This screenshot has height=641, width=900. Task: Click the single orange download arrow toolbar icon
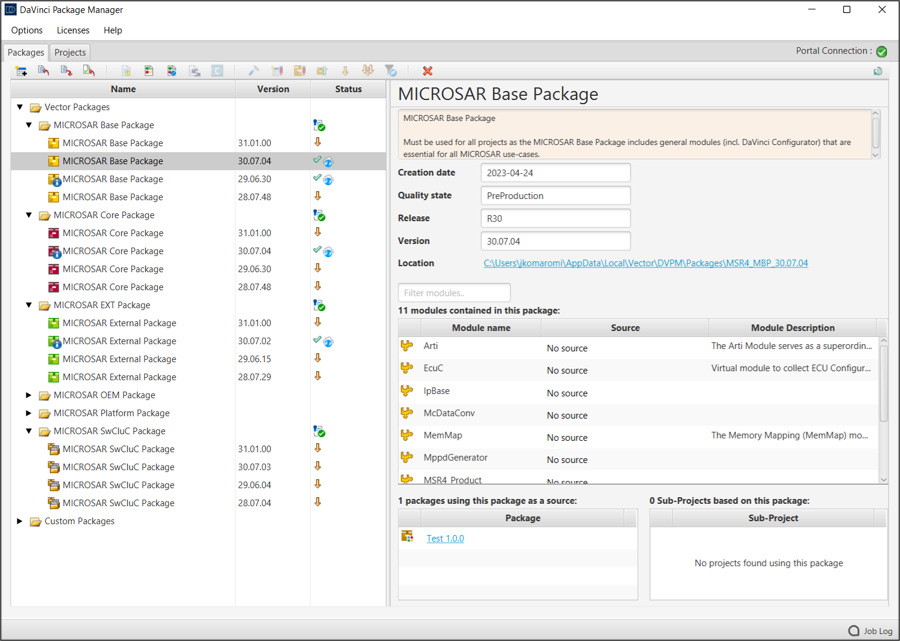(345, 71)
